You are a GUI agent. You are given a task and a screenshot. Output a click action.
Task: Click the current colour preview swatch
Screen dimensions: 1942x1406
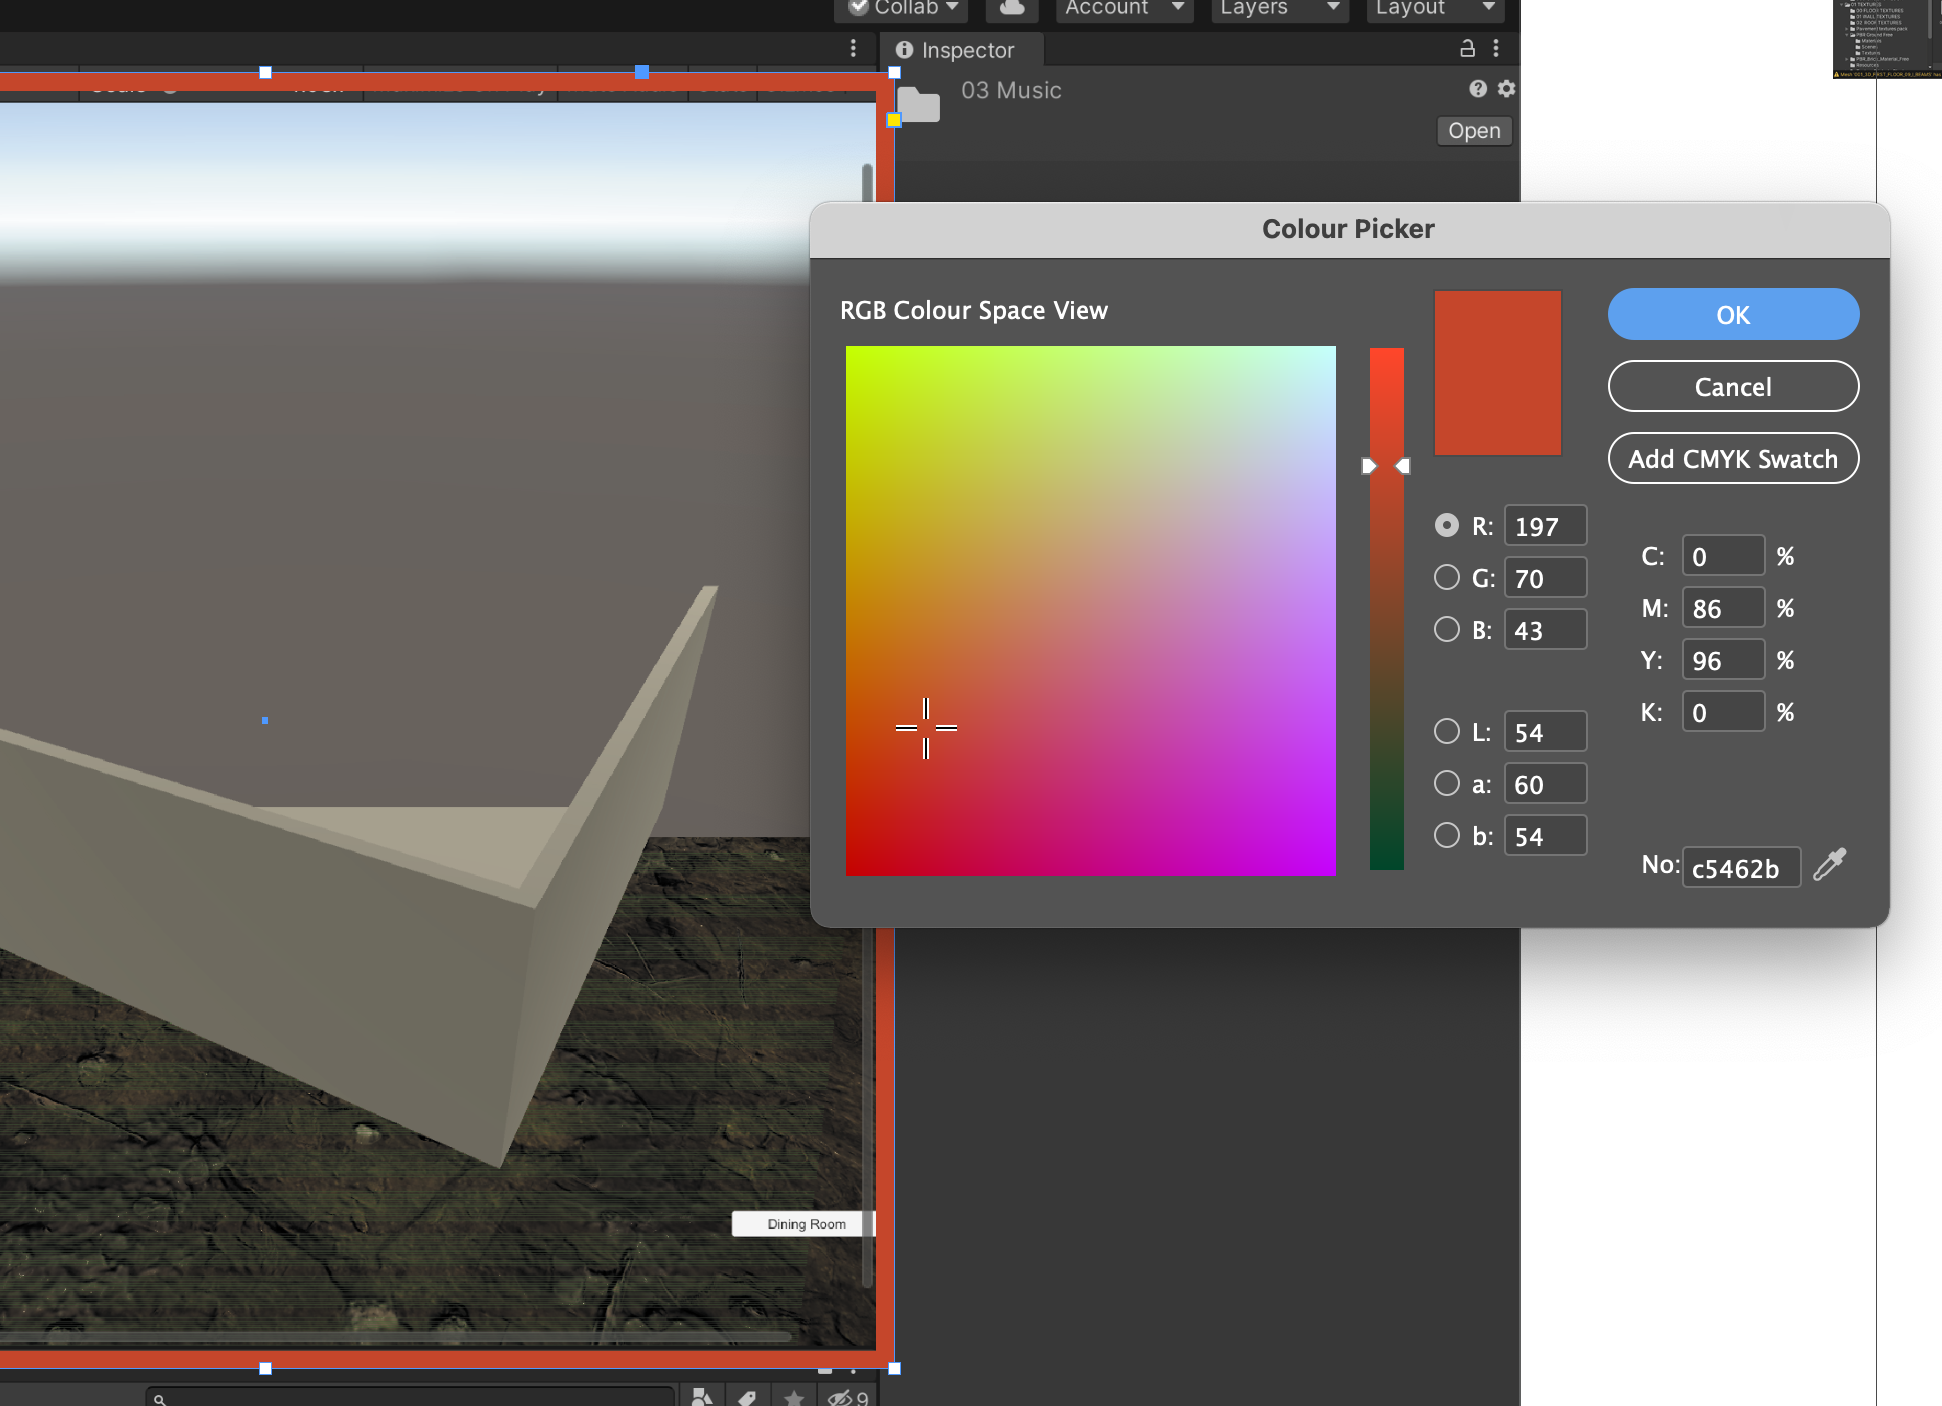[x=1497, y=372]
